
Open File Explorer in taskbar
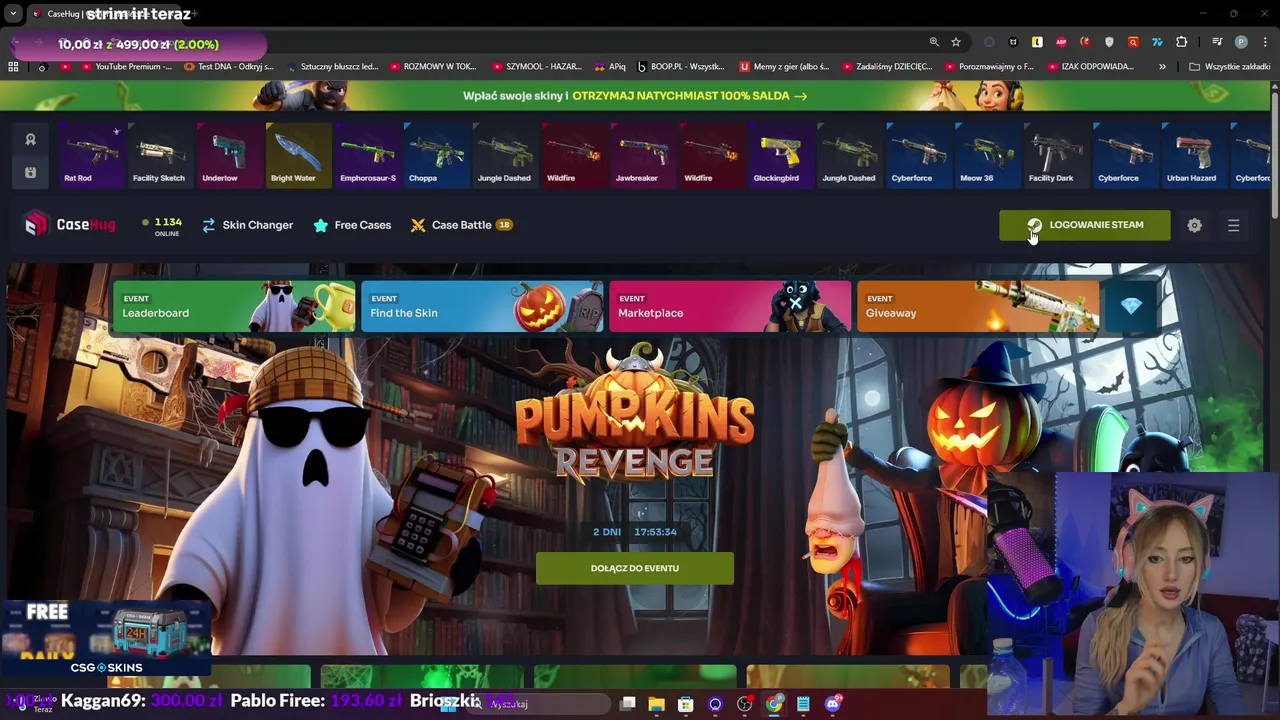click(656, 704)
